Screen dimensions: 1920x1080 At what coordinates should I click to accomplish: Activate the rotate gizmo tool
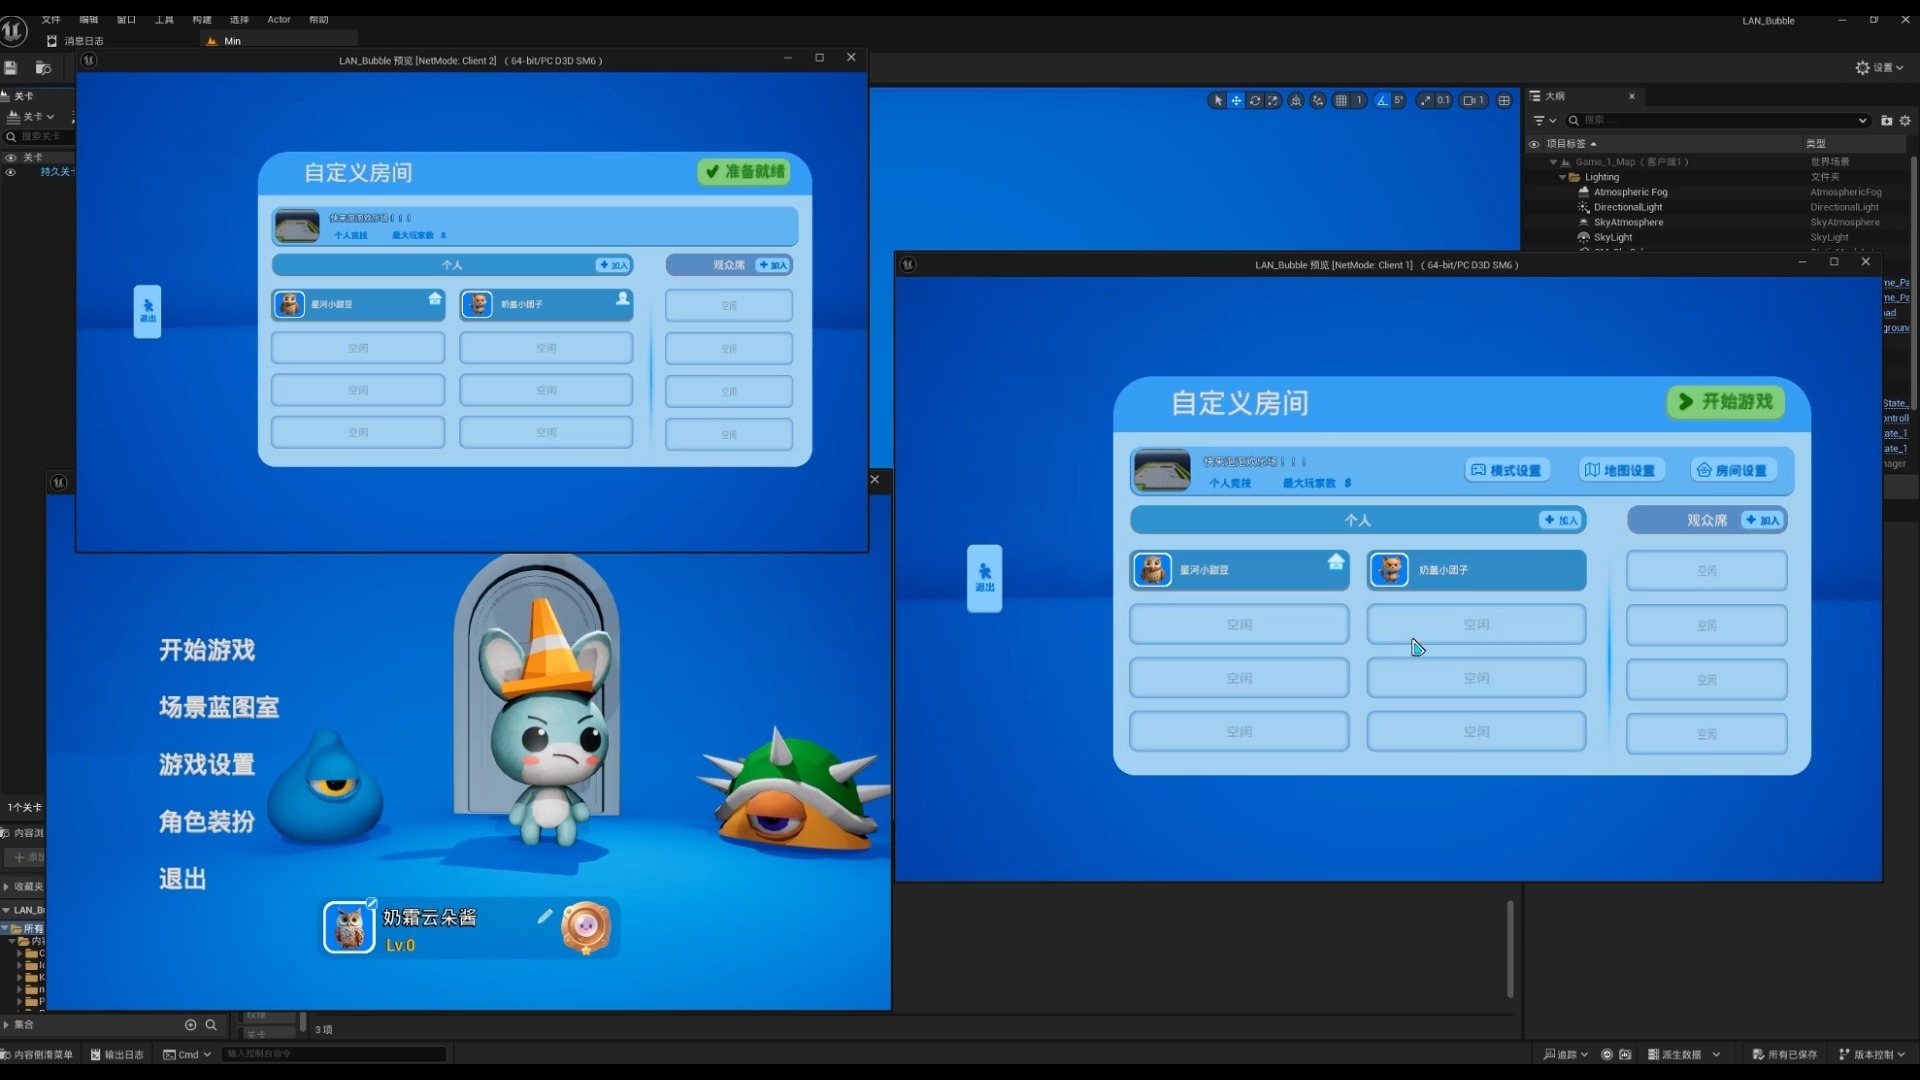tap(1255, 100)
